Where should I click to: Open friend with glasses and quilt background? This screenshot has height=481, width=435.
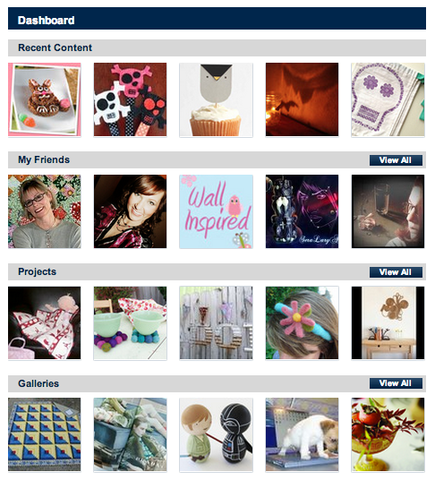coord(44,211)
